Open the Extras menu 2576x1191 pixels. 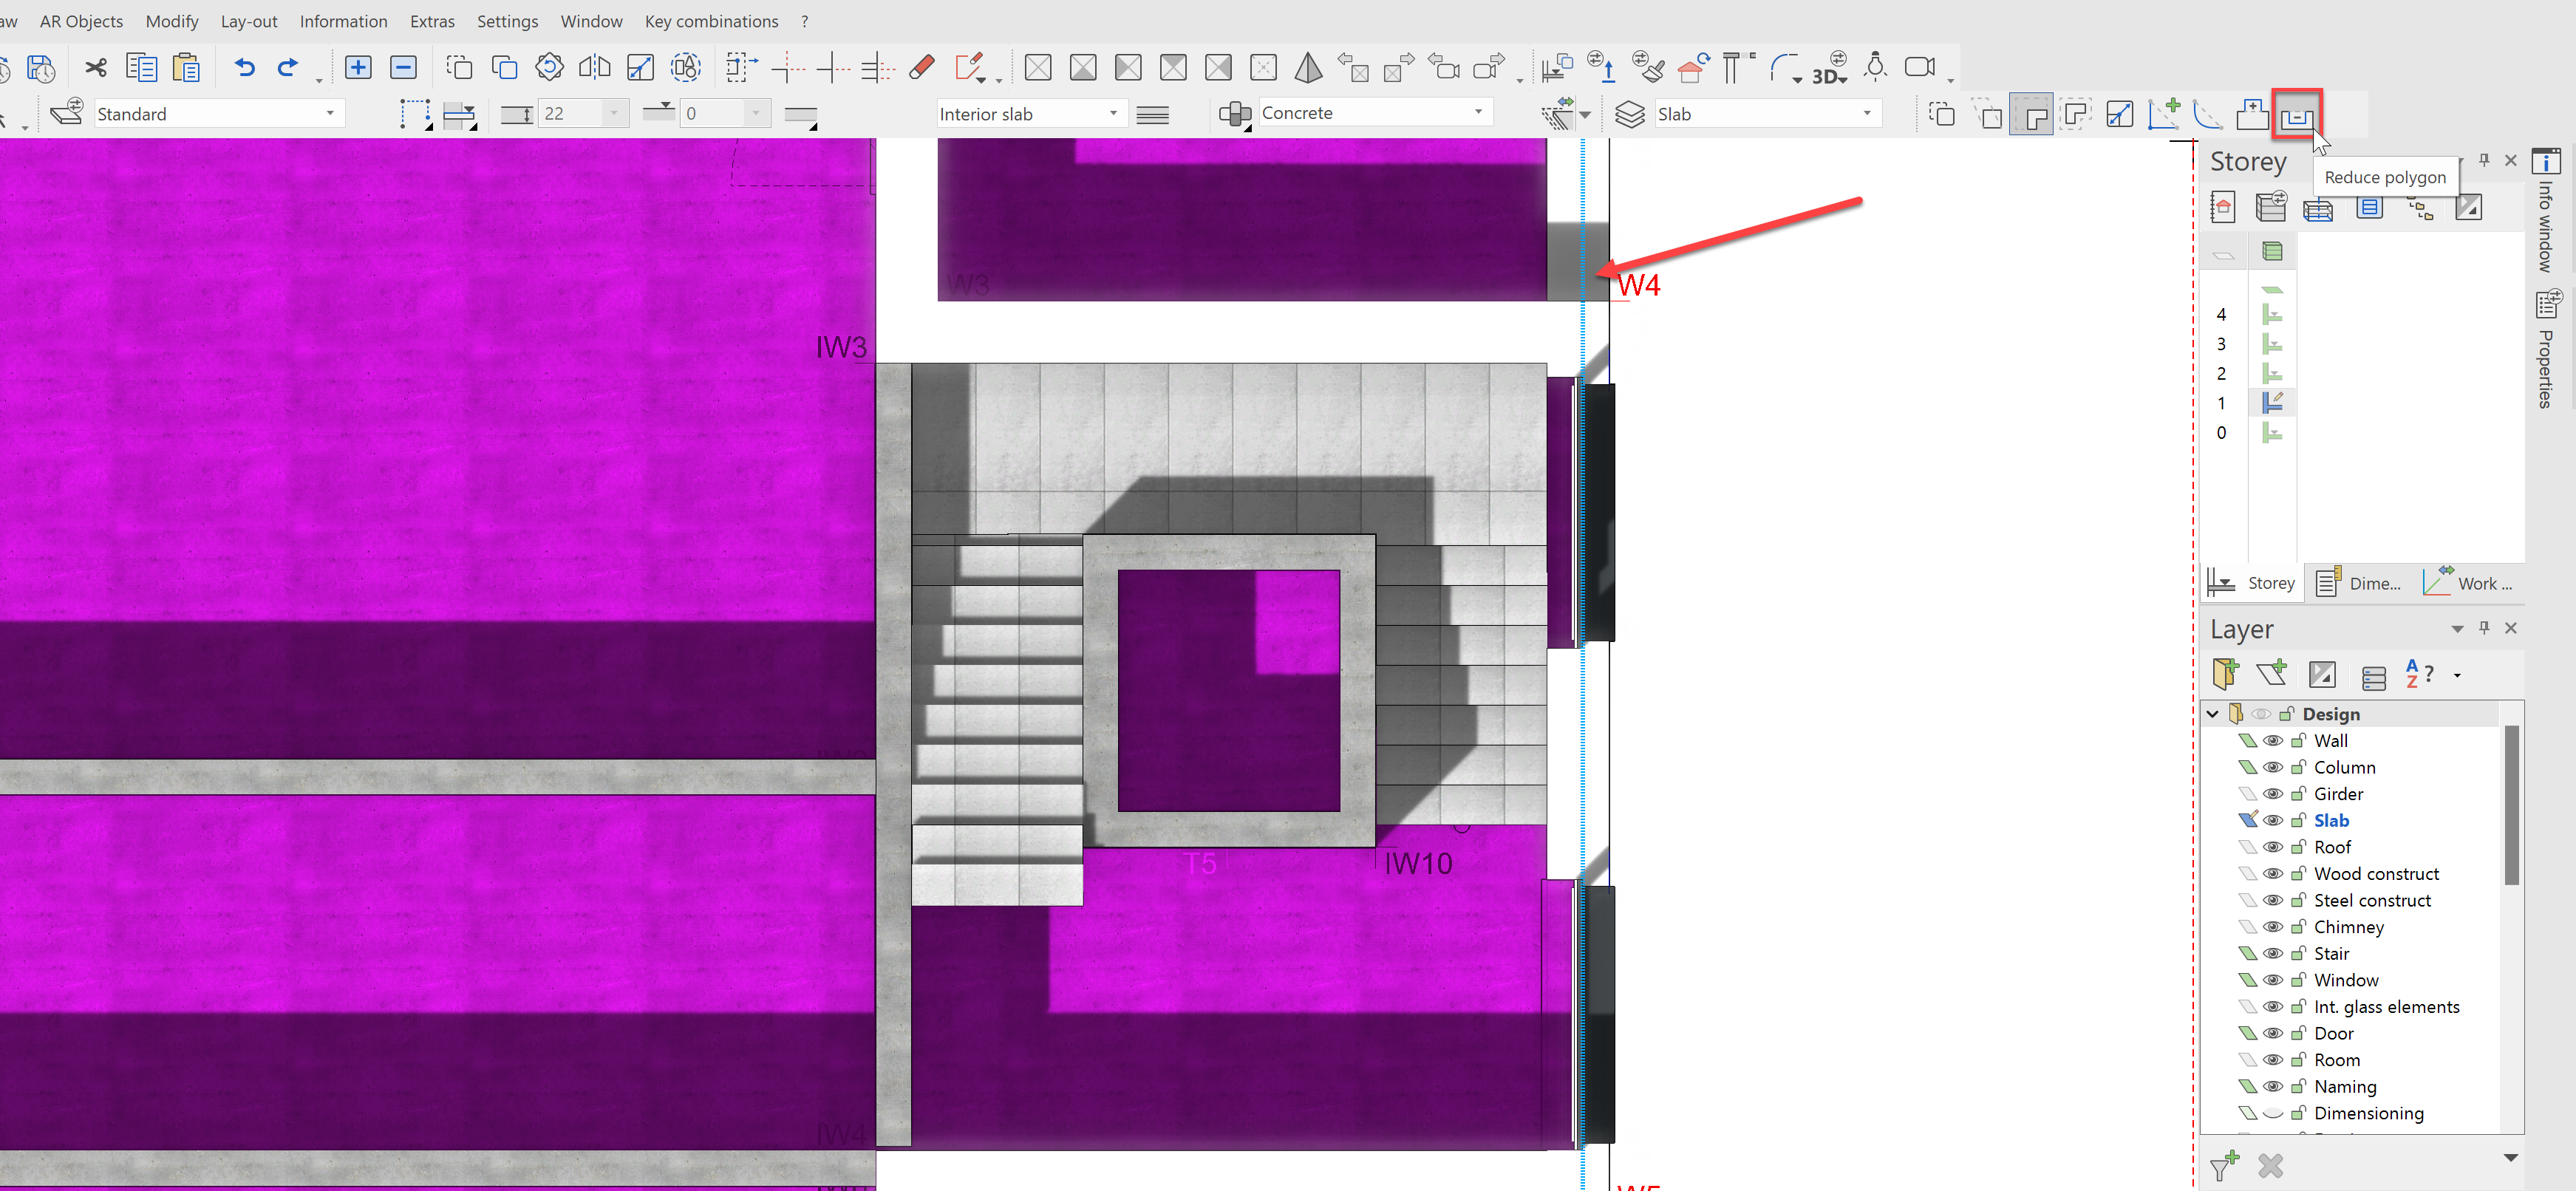tap(432, 21)
